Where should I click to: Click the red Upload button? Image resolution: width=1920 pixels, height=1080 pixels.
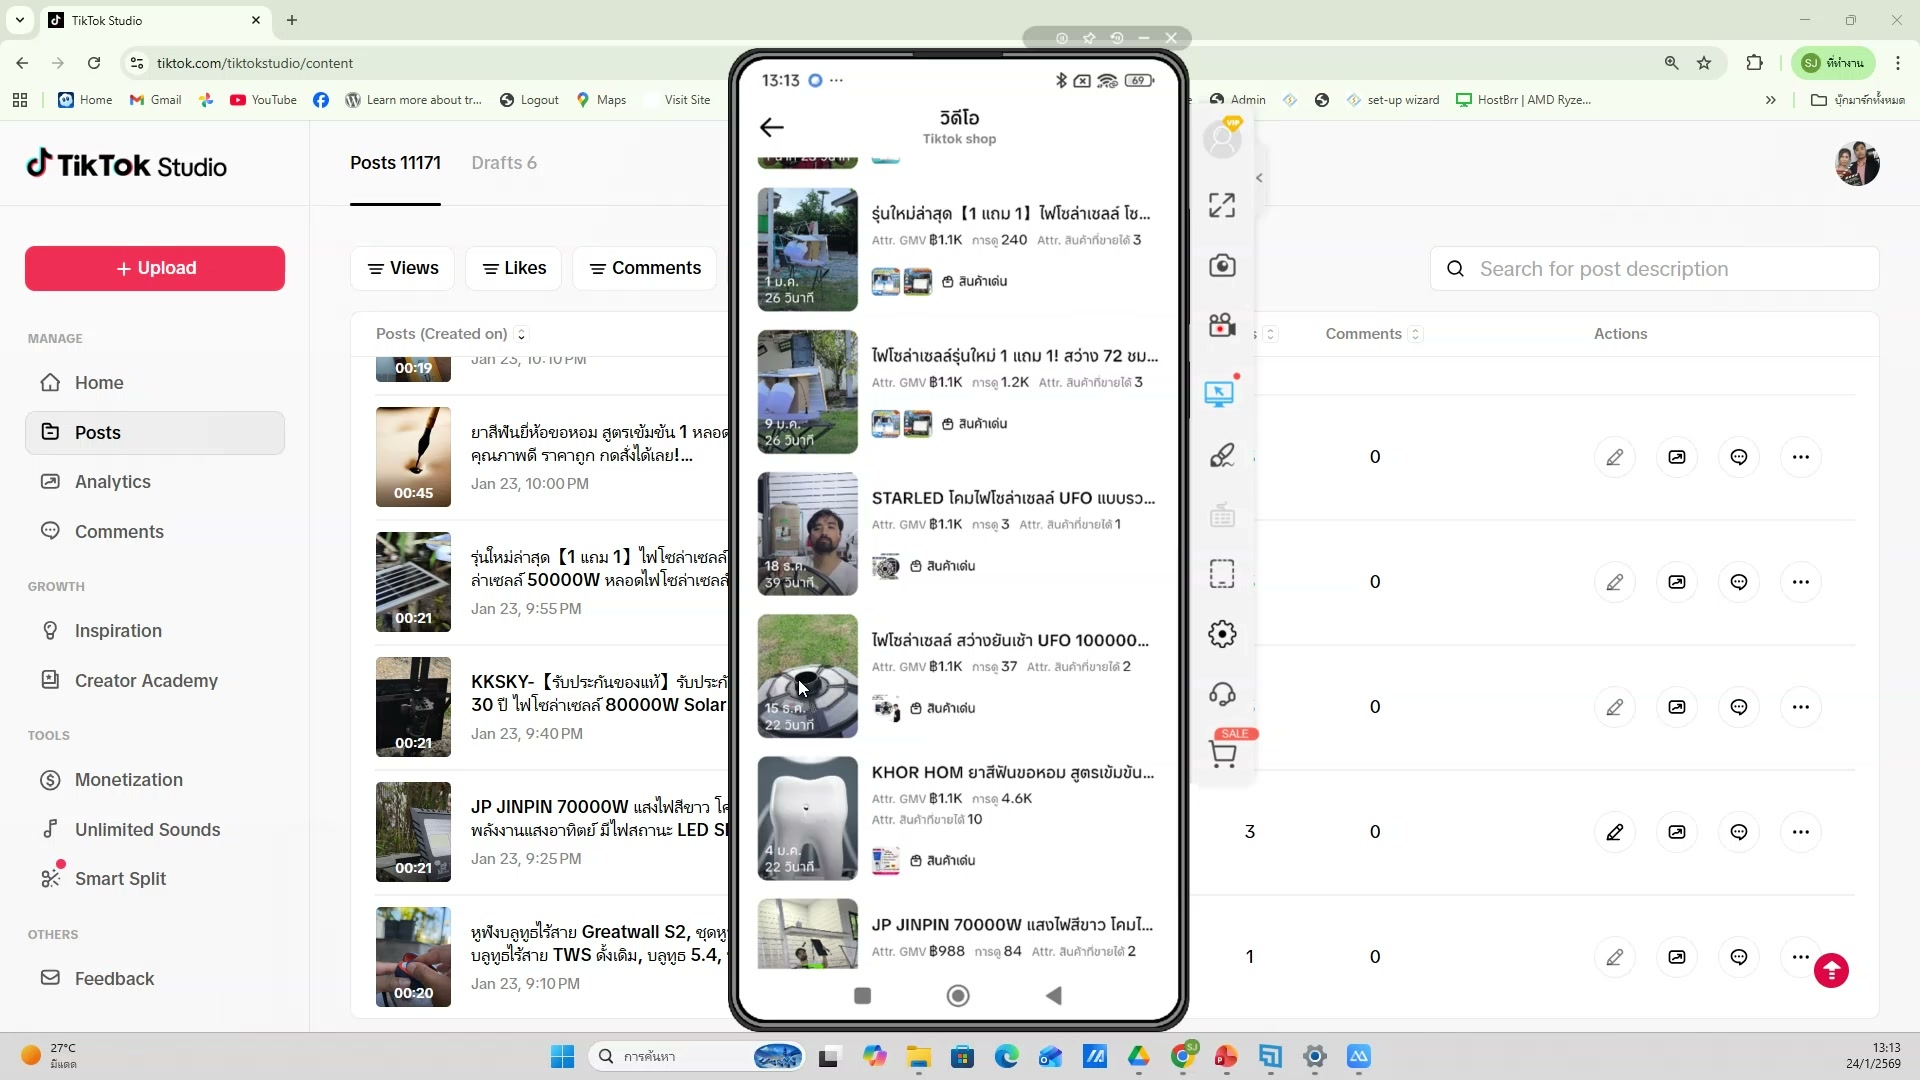point(155,268)
